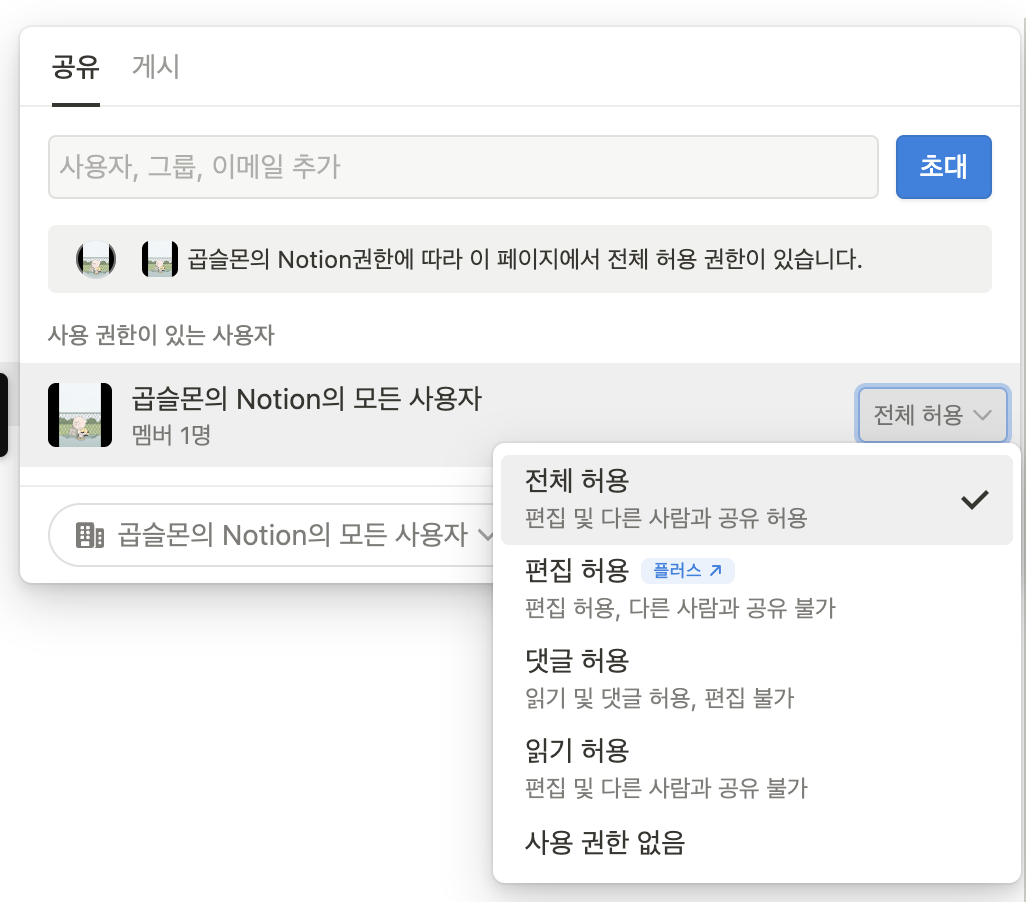
Task: Select the 사용 권한 없음 option
Action: 756,842
